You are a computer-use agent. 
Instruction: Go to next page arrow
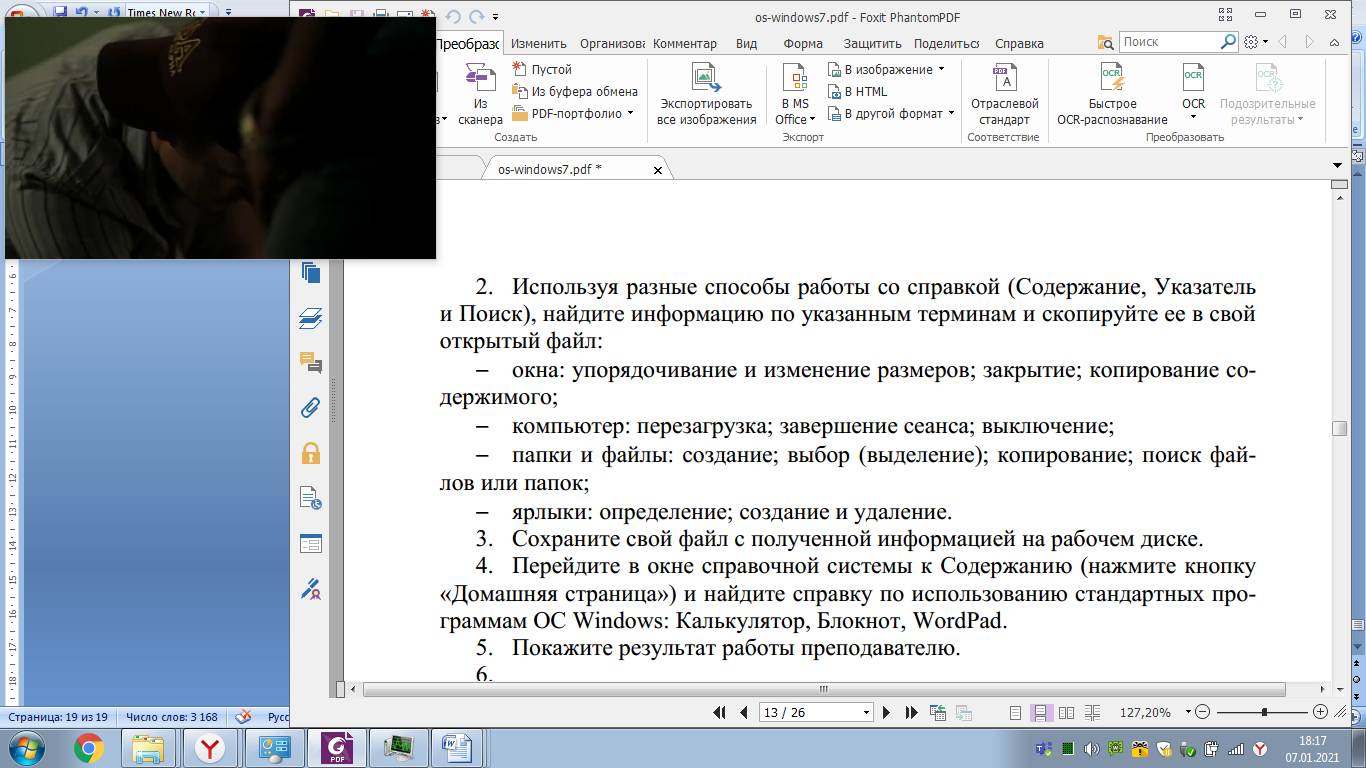(x=886, y=712)
